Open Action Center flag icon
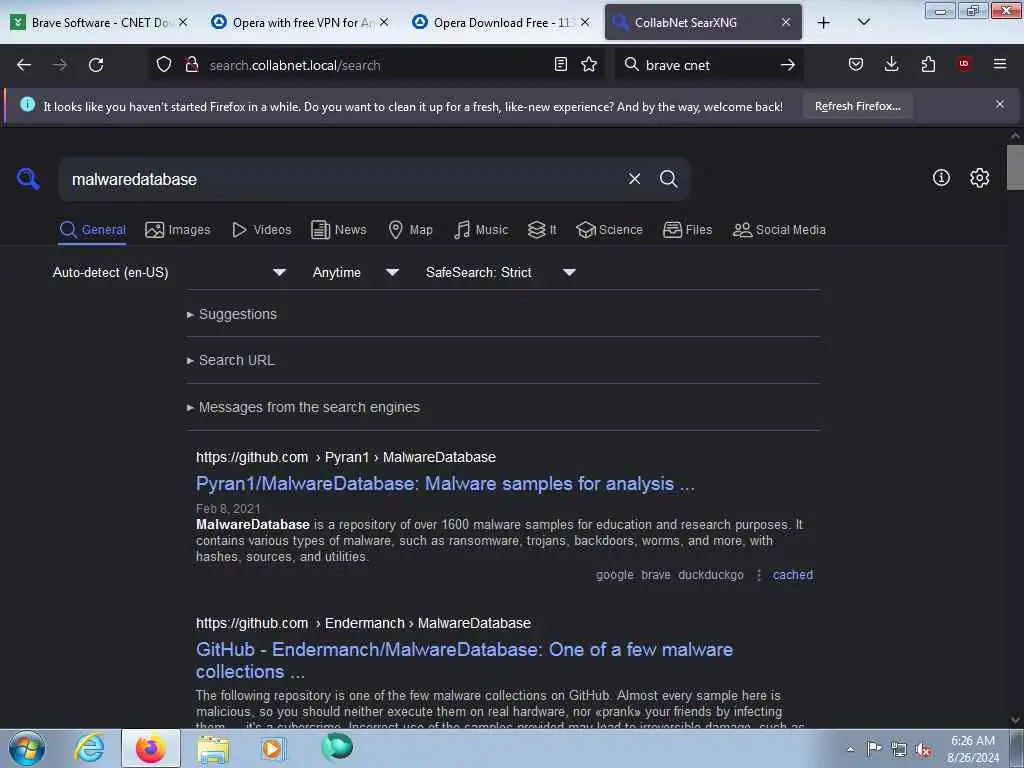 point(873,749)
